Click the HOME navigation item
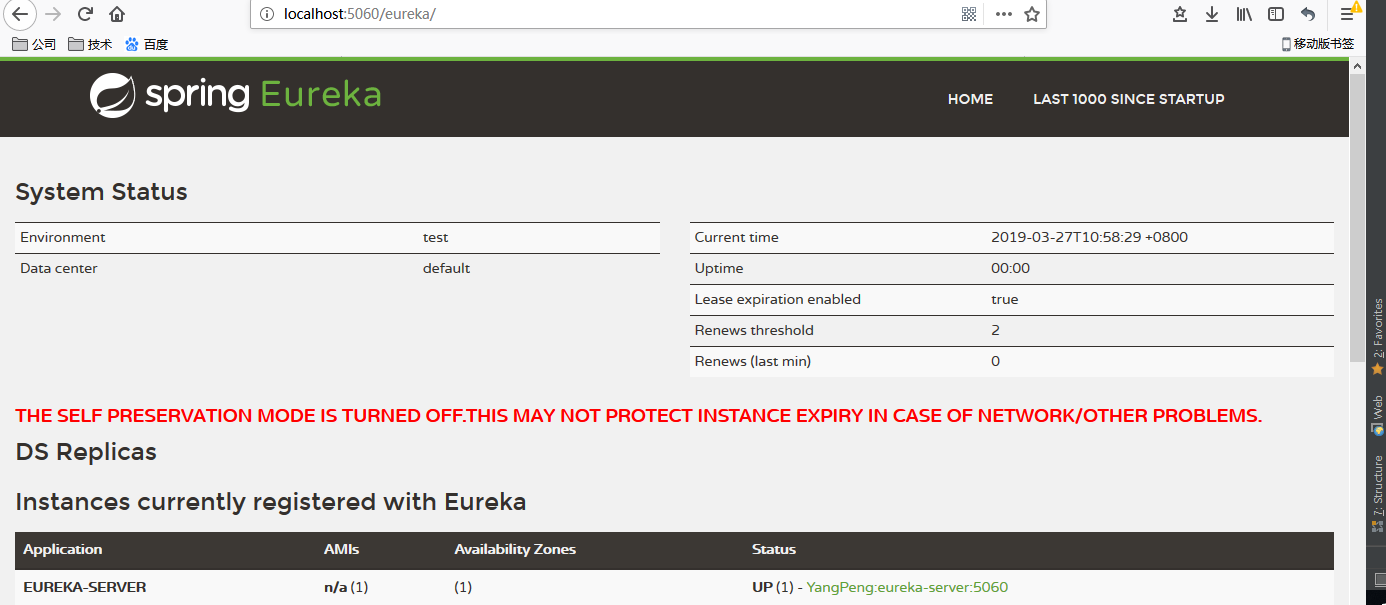The width and height of the screenshot is (1386, 605). [x=969, y=98]
